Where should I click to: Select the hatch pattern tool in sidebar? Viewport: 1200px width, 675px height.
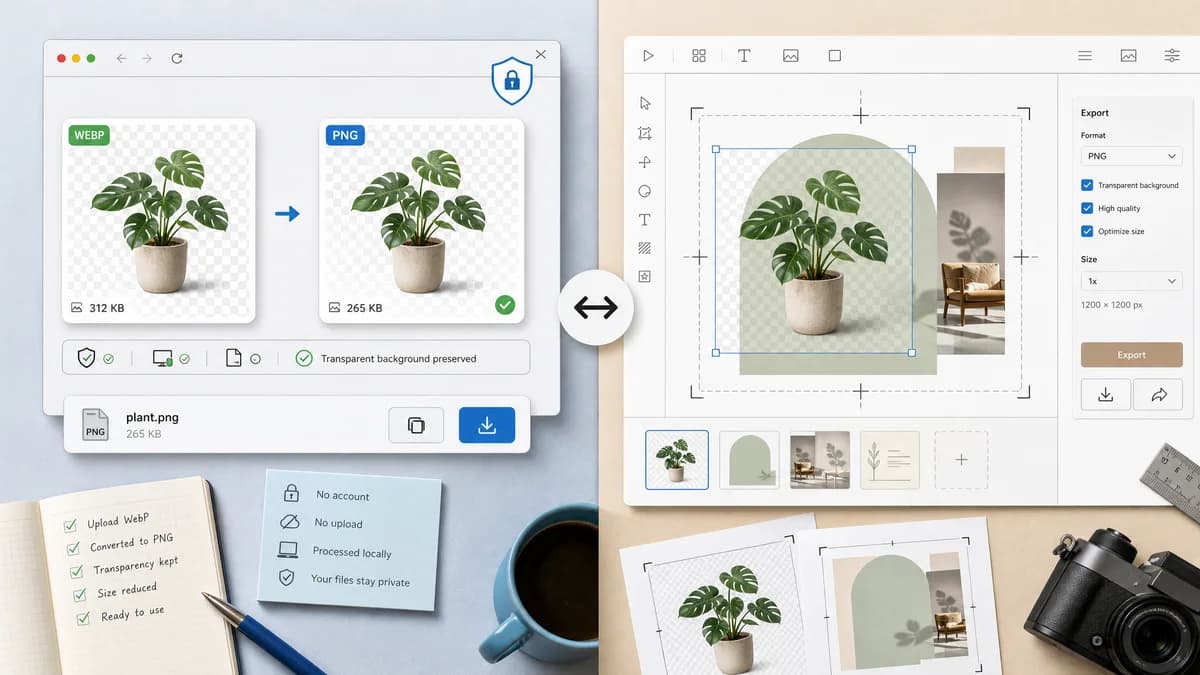pos(645,248)
